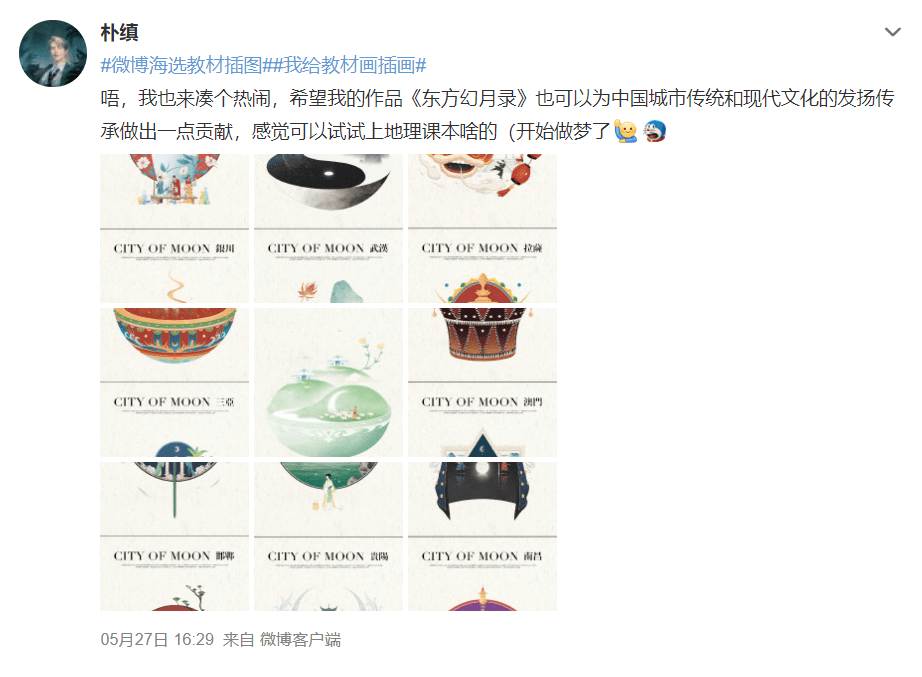
Task: Open the #微博海选教材插图# hashtag topic
Action: (x=181, y=65)
